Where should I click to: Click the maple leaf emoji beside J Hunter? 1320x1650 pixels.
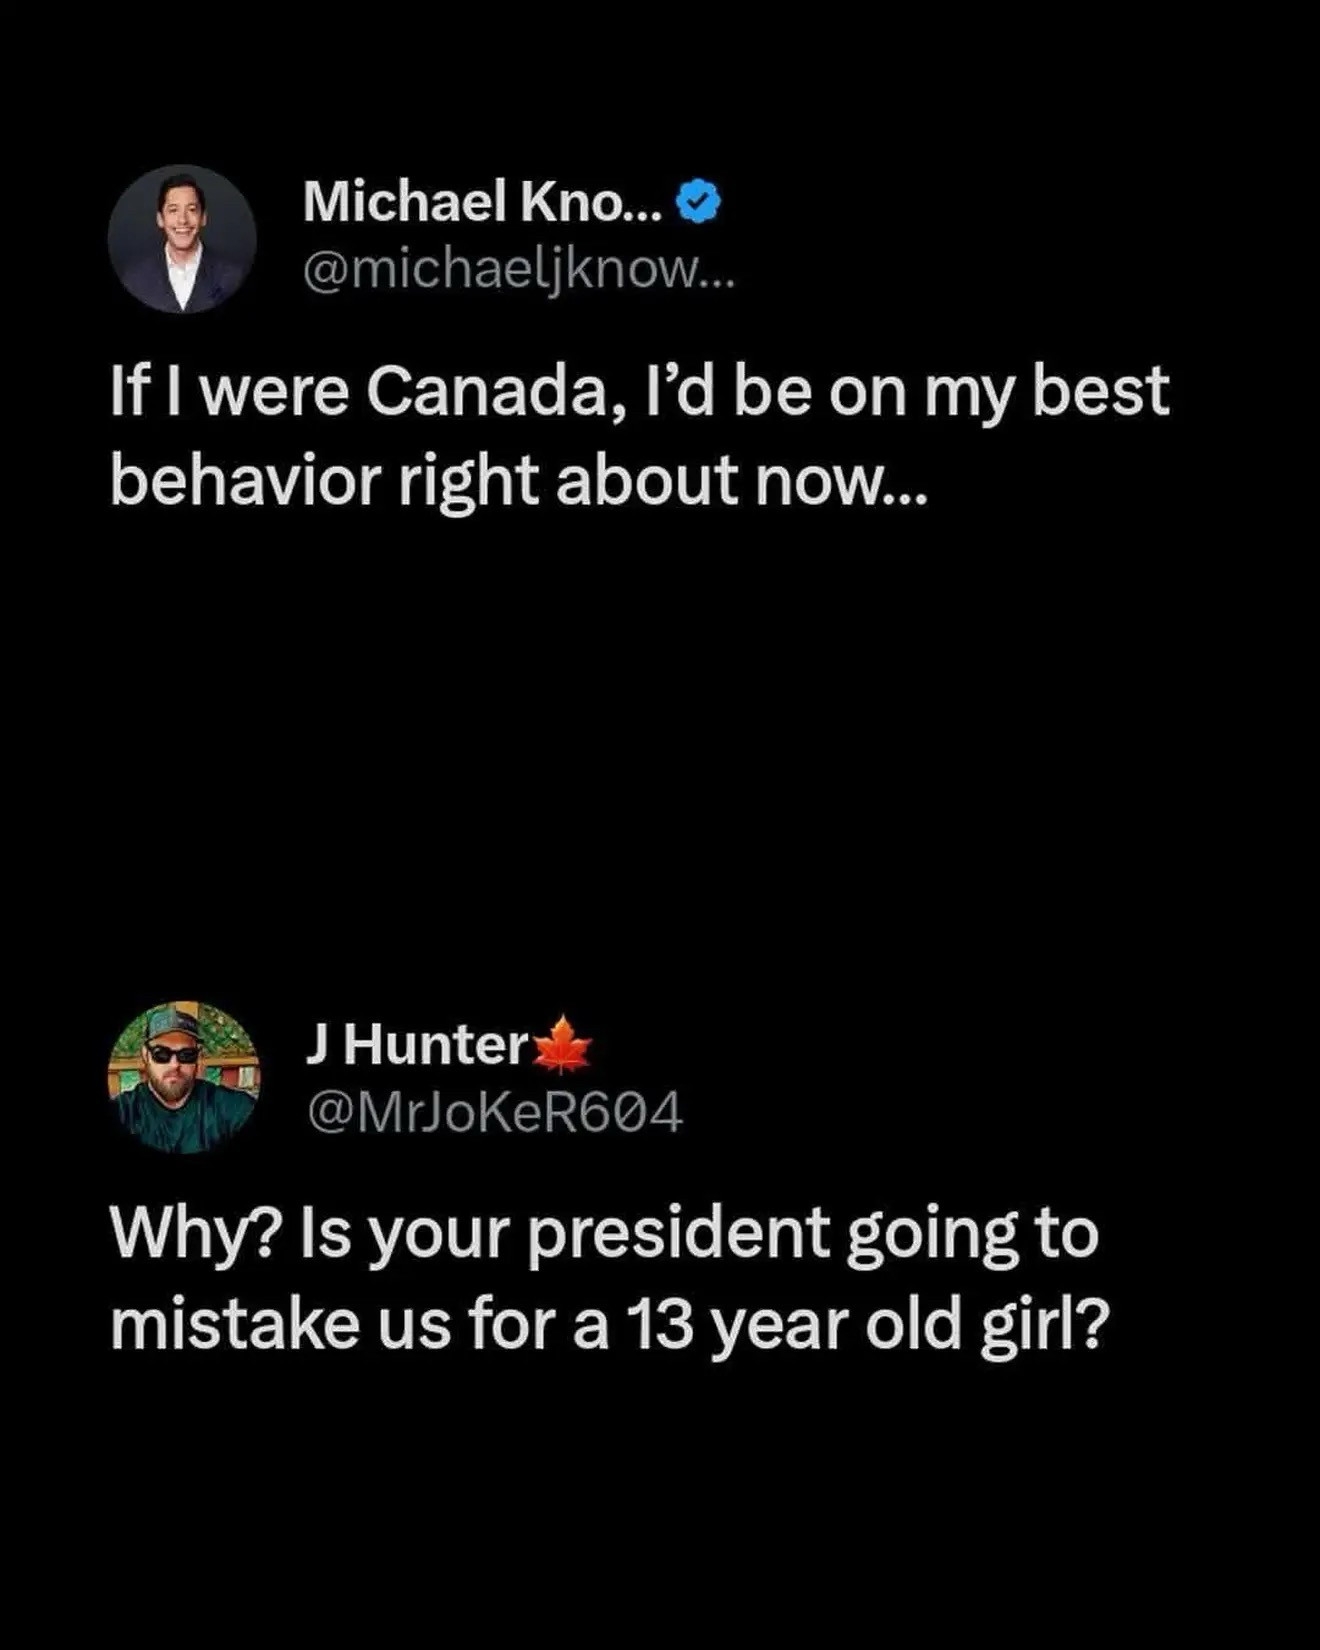pos(564,1045)
